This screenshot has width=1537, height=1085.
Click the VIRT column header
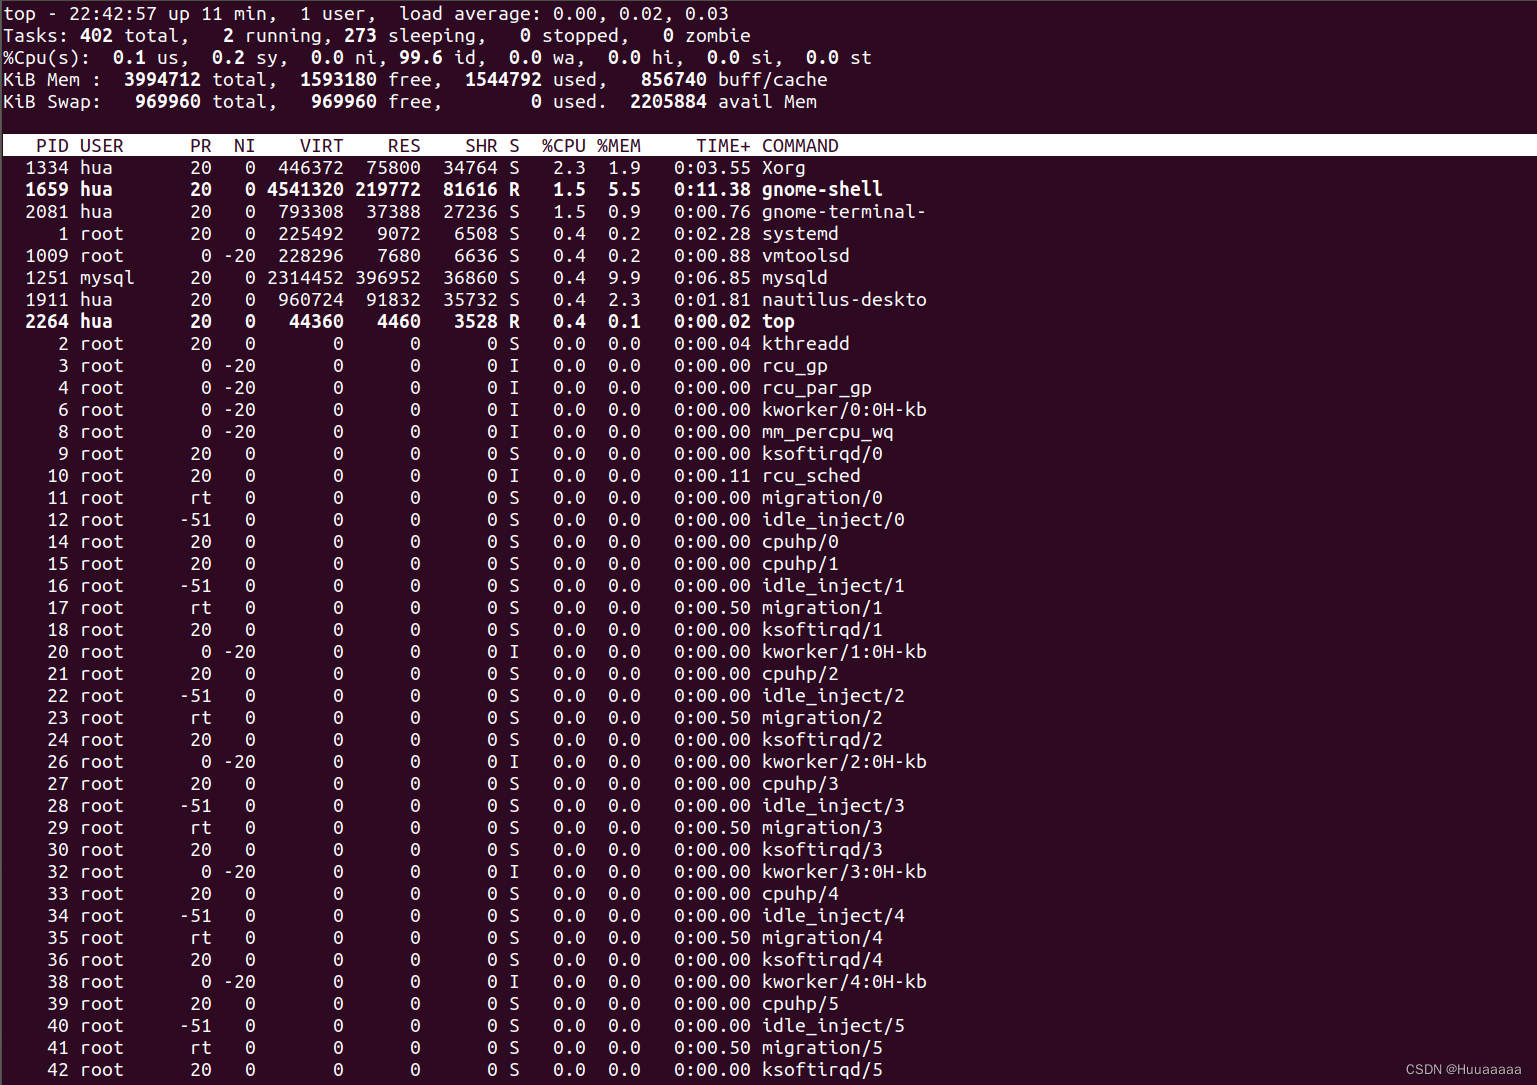click(x=322, y=145)
